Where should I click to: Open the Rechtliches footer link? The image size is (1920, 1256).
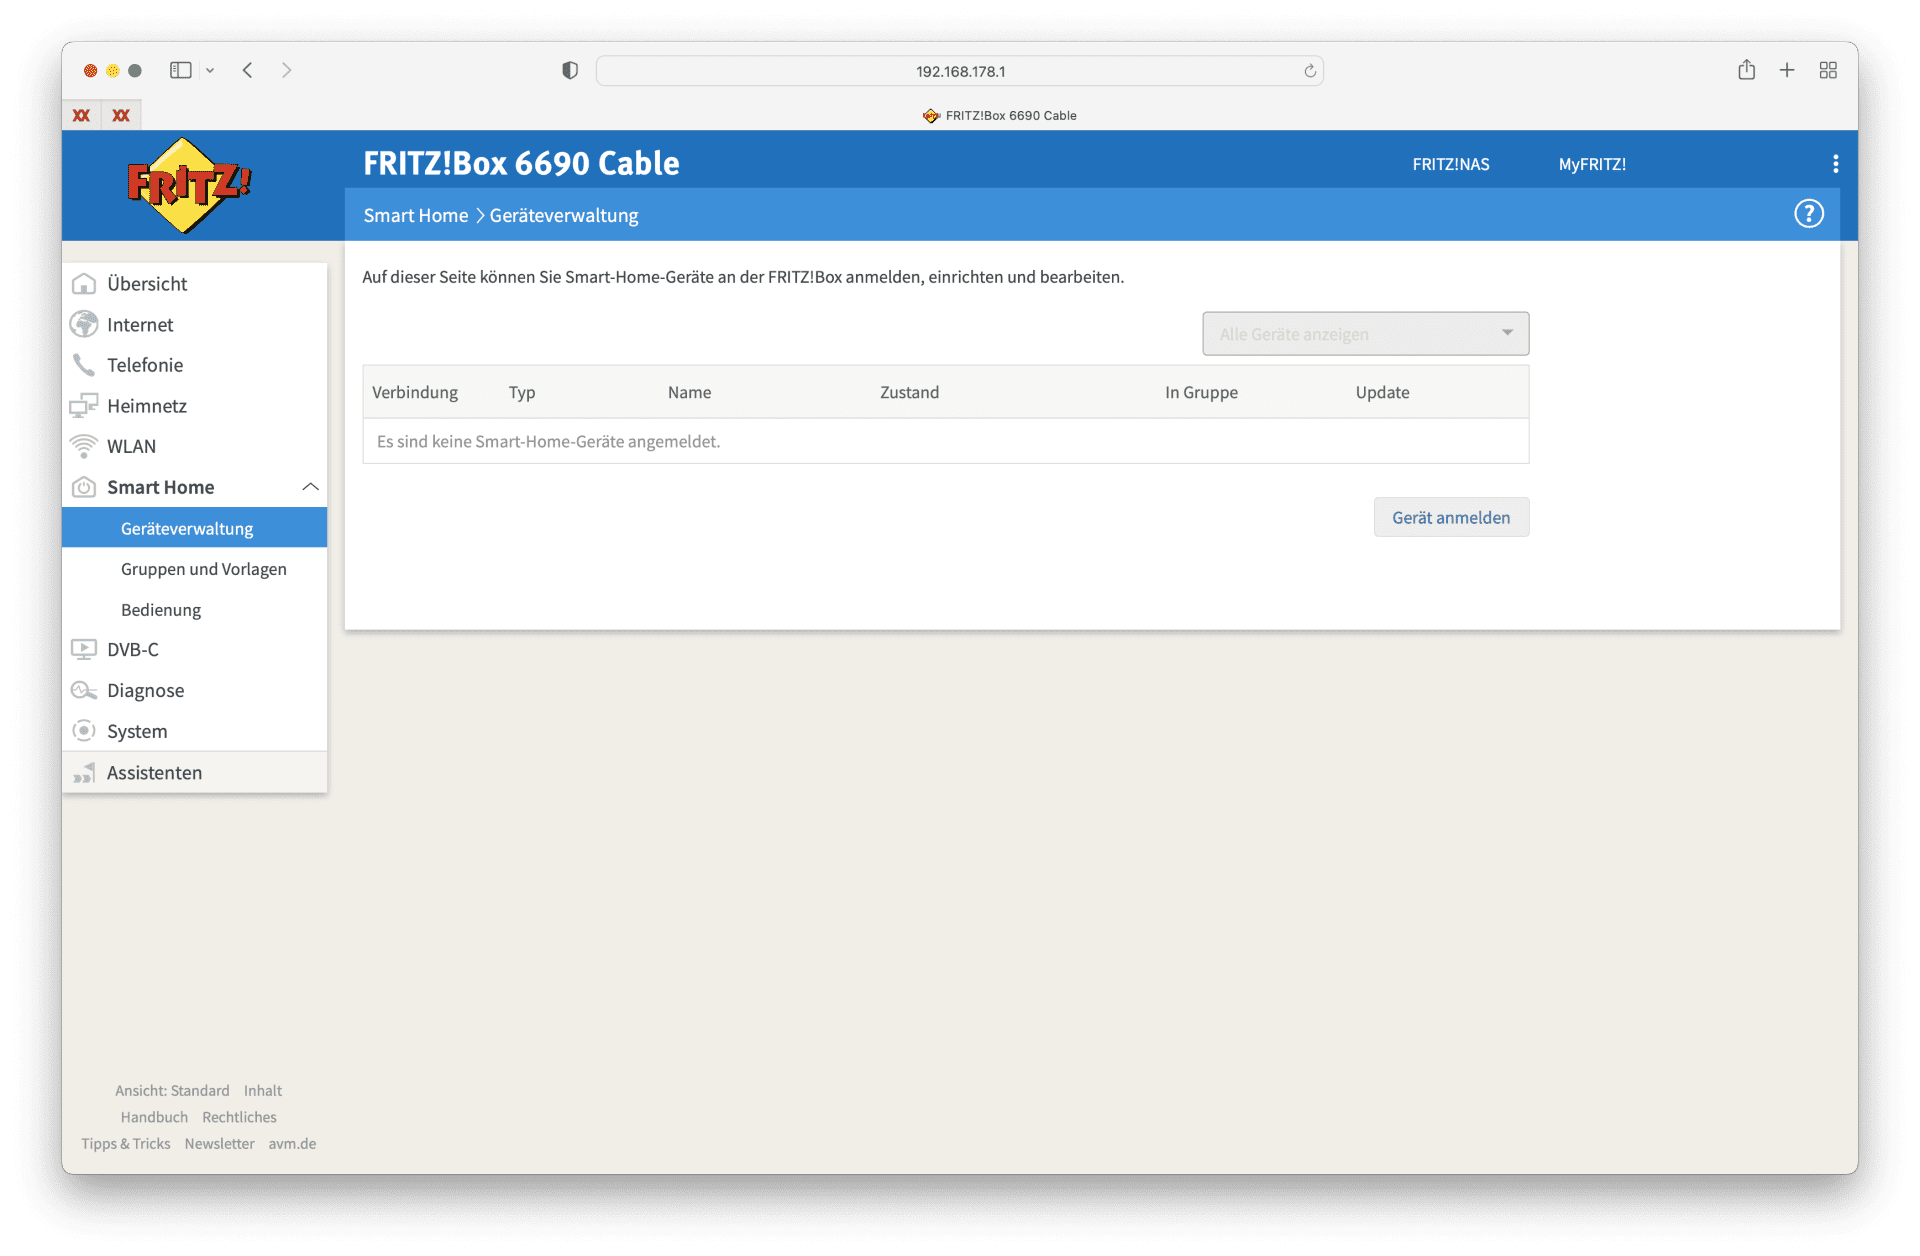239,1117
